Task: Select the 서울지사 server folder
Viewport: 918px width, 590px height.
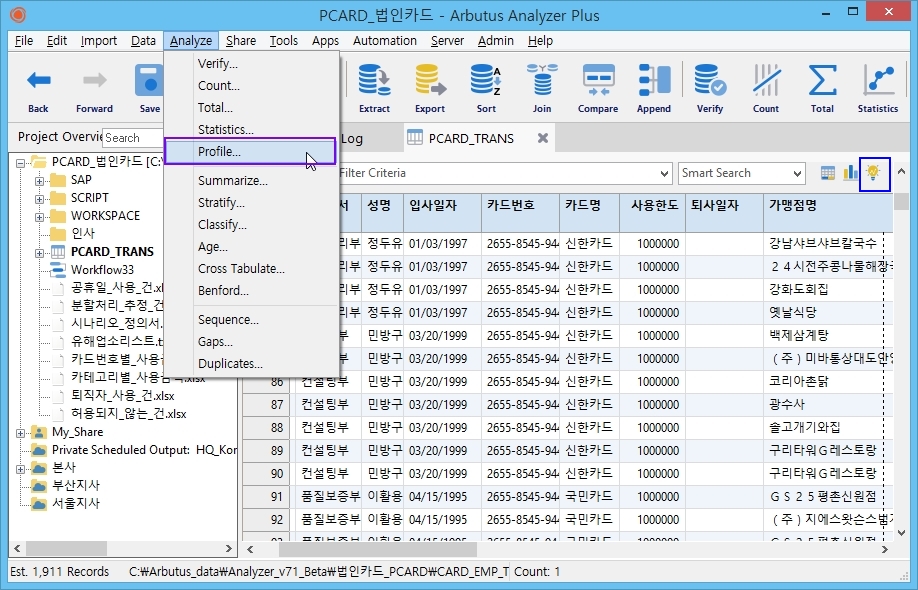Action: pos(76,503)
